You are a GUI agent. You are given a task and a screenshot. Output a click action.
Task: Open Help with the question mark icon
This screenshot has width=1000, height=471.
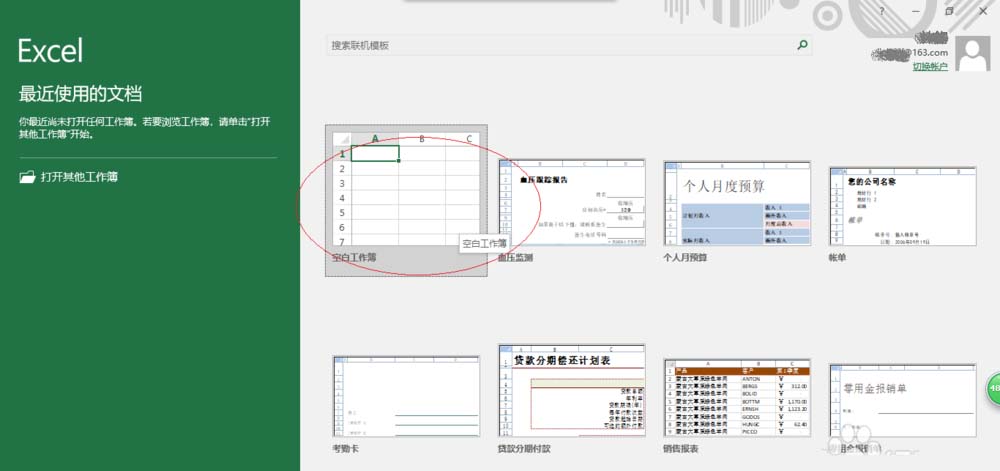(881, 12)
